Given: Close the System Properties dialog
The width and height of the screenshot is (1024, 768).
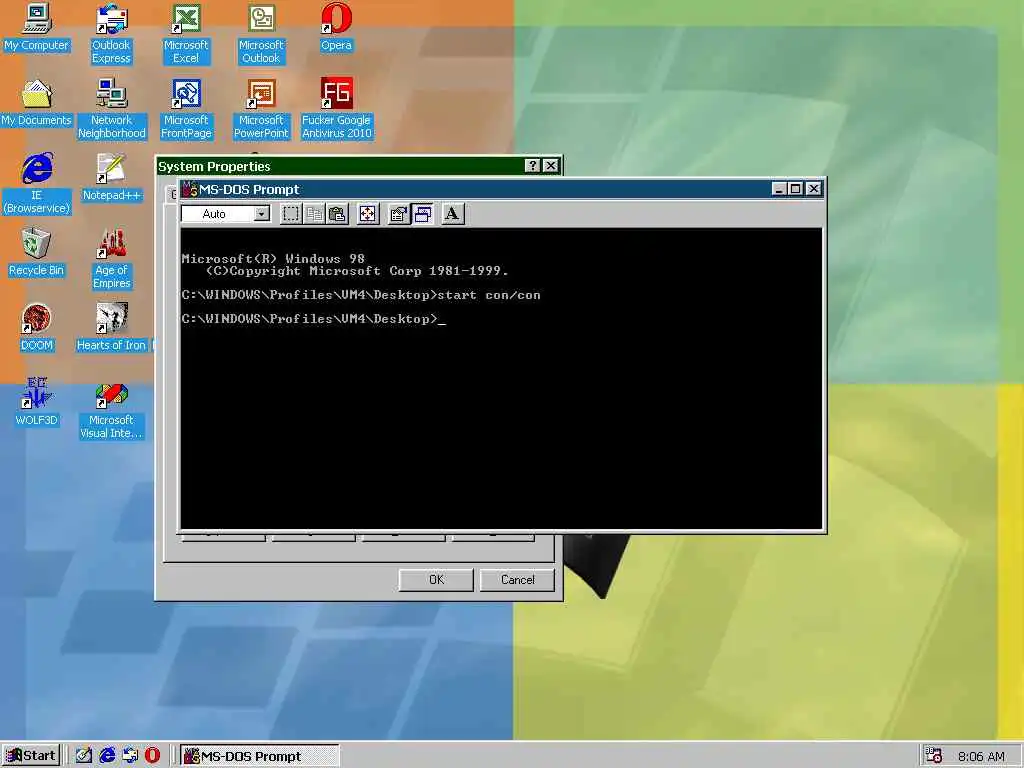Looking at the screenshot, I should (551, 166).
